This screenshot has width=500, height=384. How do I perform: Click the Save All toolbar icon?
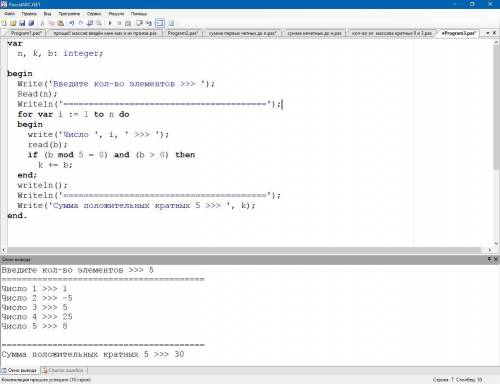[31, 23]
